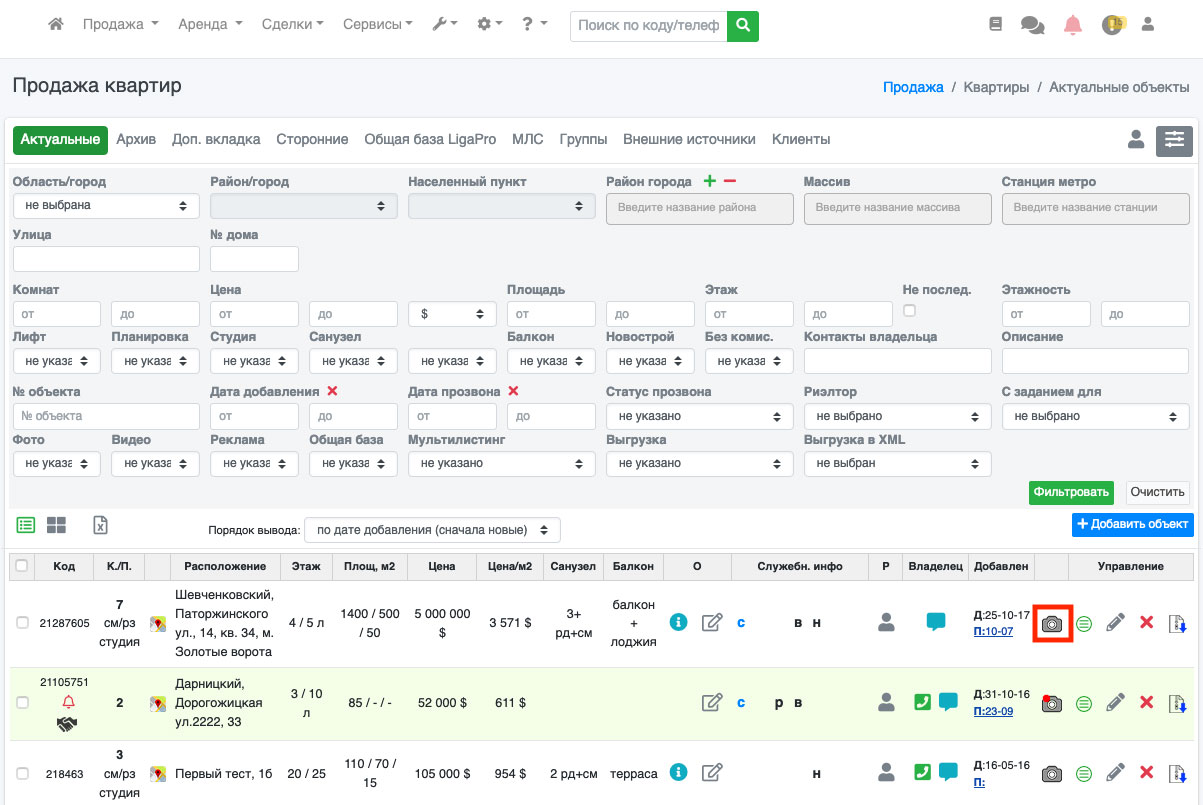Viewport: 1203px width, 805px height.
Task: Click the Excel export icon
Action: pyautogui.click(x=100, y=526)
